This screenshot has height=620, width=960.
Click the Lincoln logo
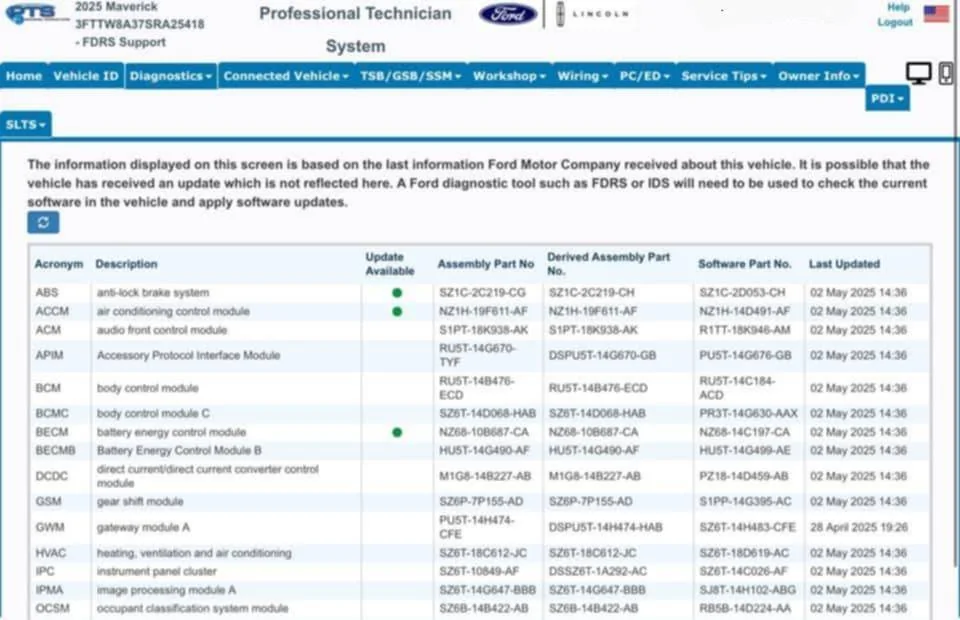click(592, 14)
